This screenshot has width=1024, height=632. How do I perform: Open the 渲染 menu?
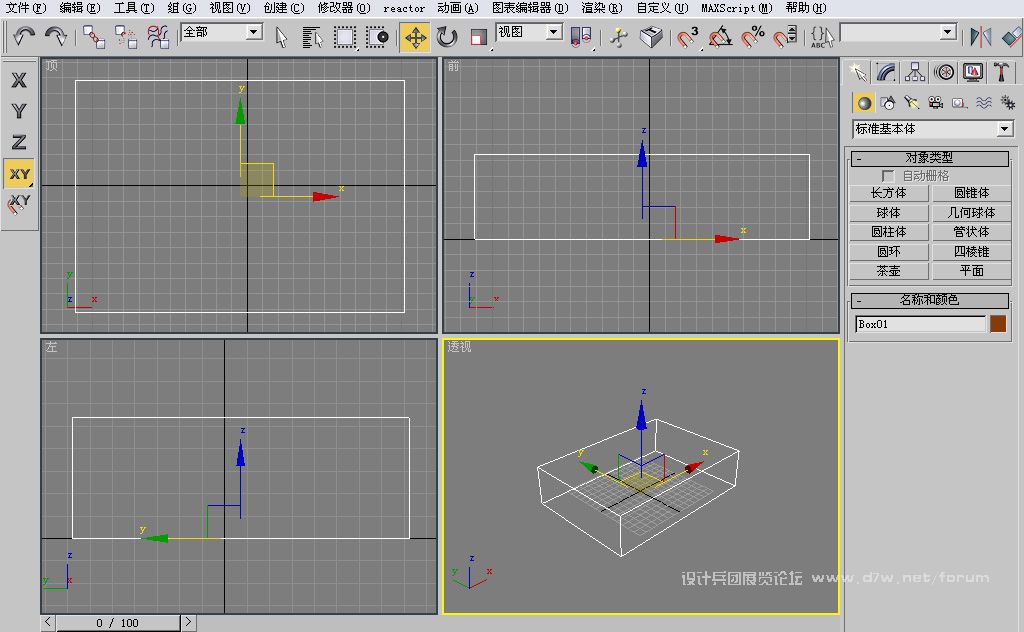(x=601, y=8)
